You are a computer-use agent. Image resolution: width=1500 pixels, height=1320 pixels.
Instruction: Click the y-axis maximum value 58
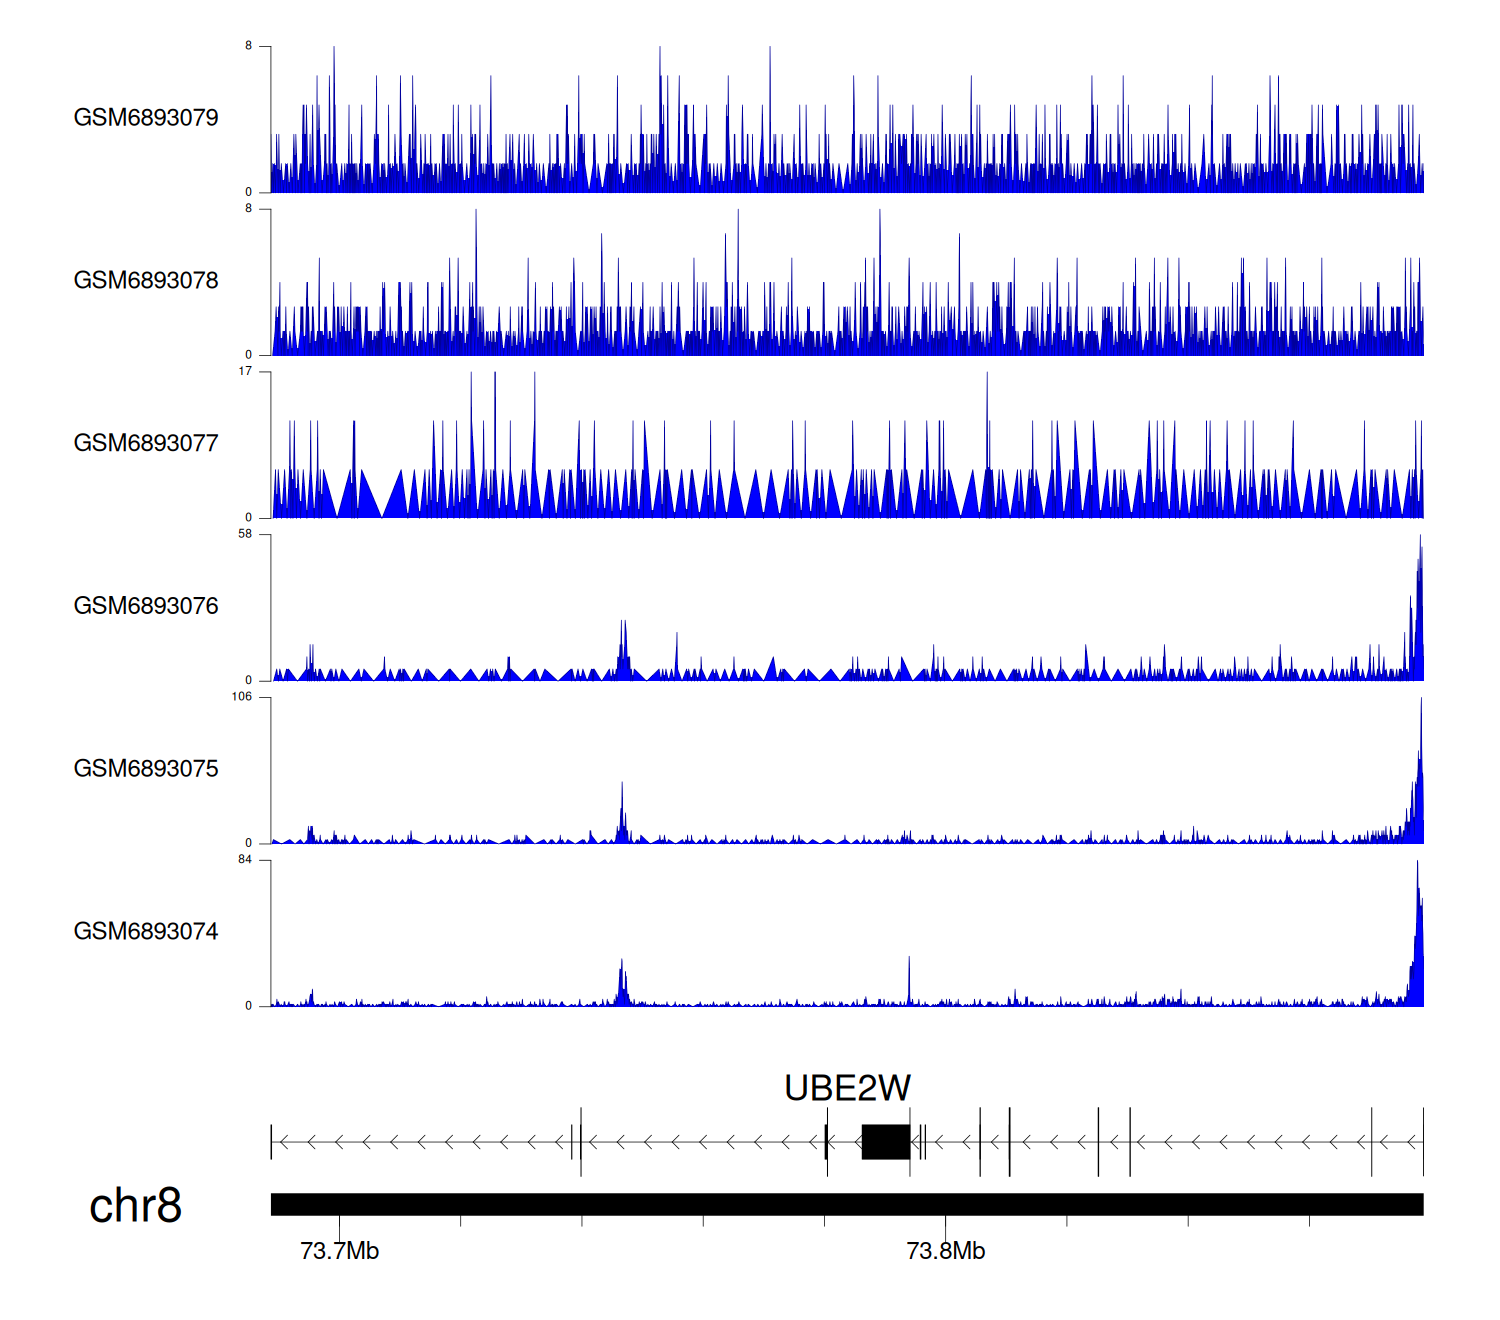(x=245, y=535)
